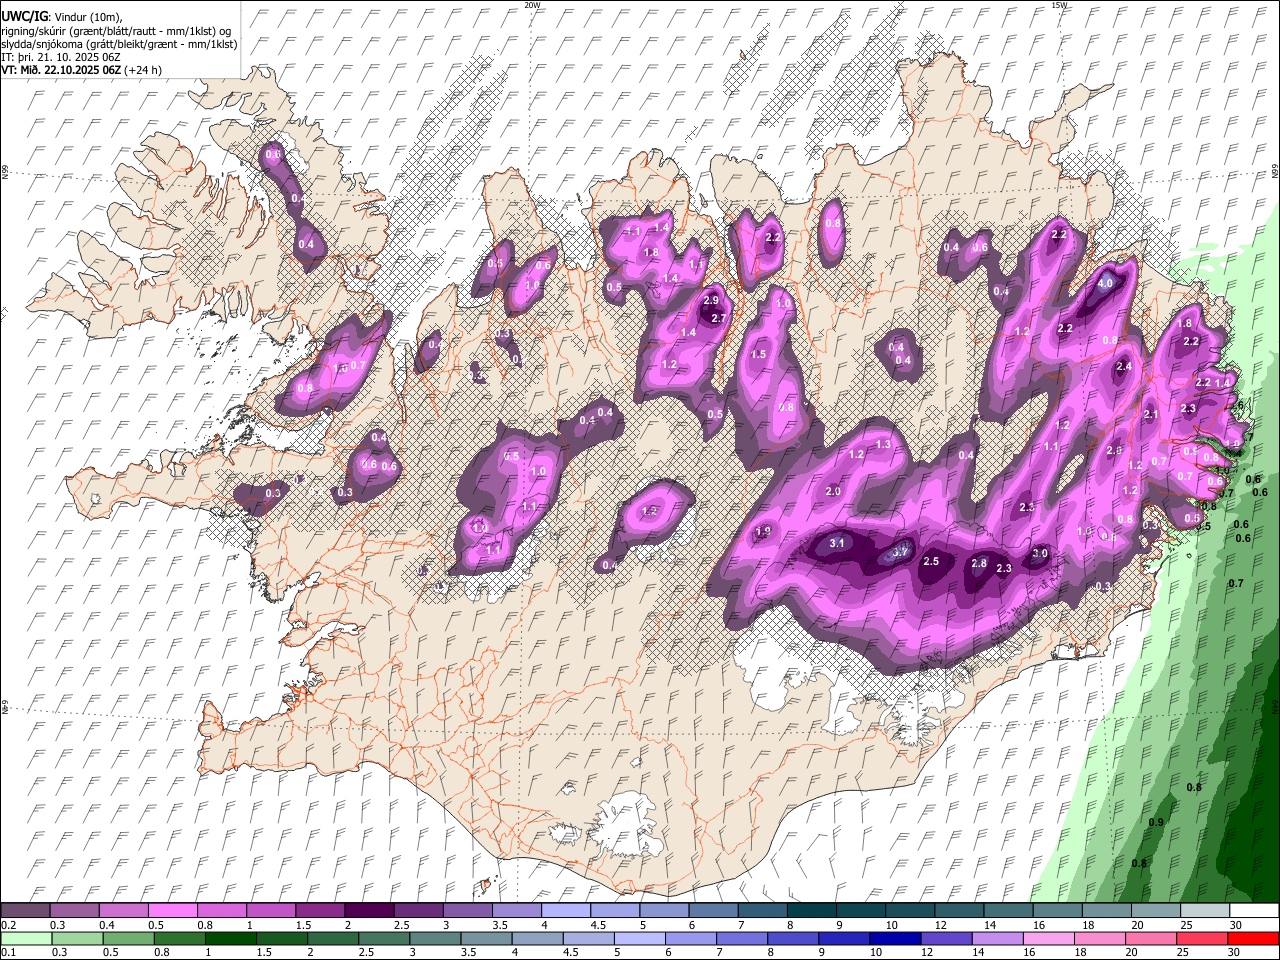
Task: Click the '4.0' snowfall value on the map
Action: pyautogui.click(x=1105, y=283)
